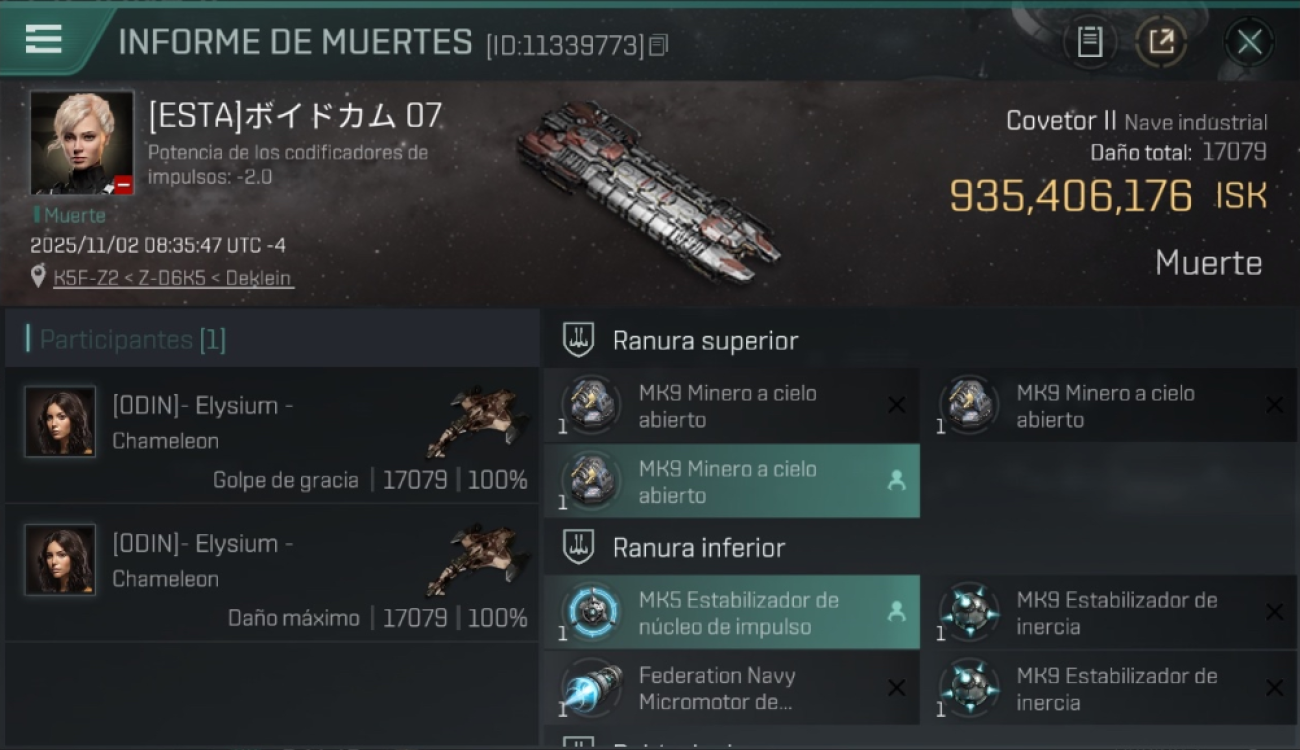The height and width of the screenshot is (750, 1300).
Task: Select MK5 Estabilizador de núcleo de impulso
Action: pyautogui.click(x=732, y=612)
